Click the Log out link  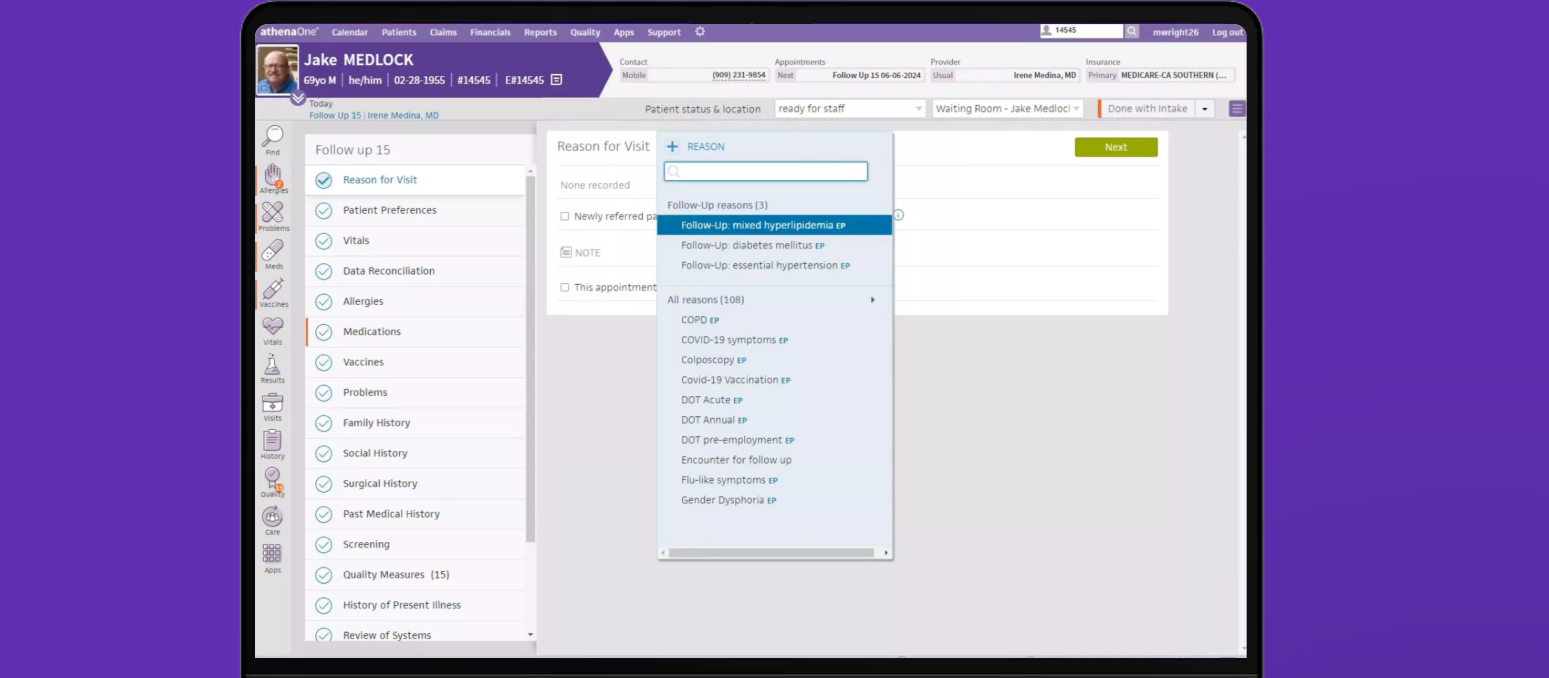click(x=1228, y=32)
